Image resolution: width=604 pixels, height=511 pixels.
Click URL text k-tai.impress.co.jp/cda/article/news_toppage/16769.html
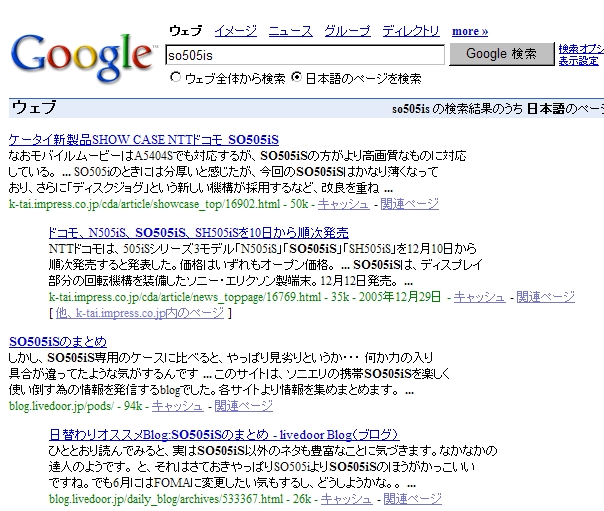pos(185,297)
